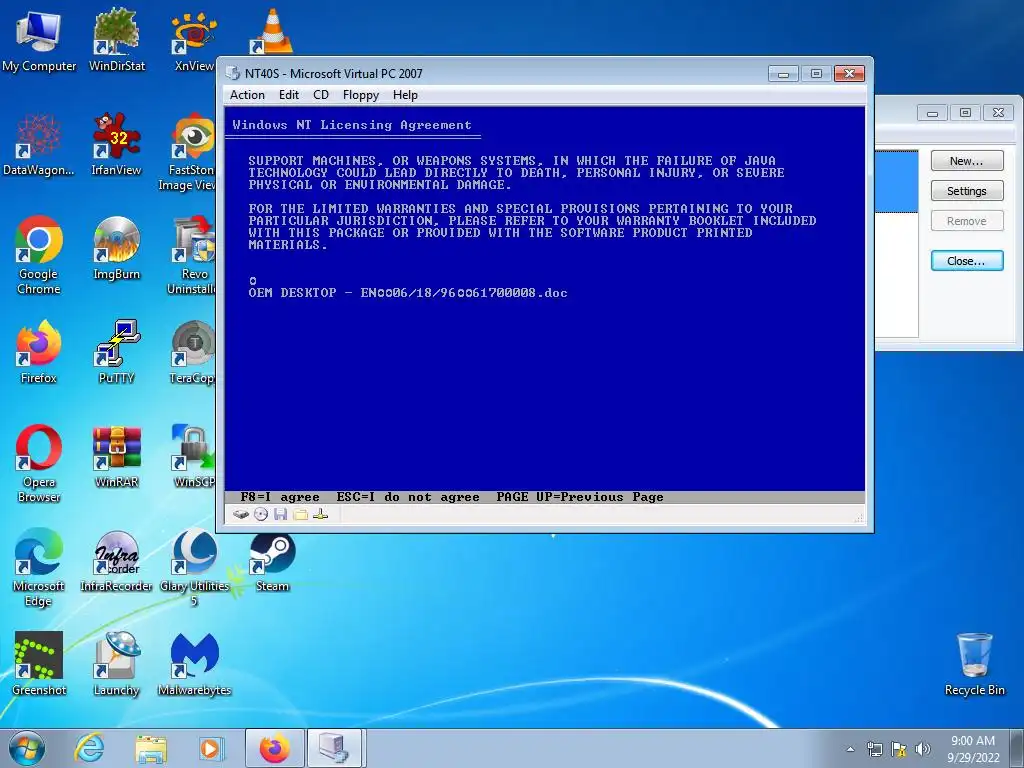Viewport: 1024px width, 768px height.
Task: Click the PuTTY desktop icon
Action: [x=116, y=353]
